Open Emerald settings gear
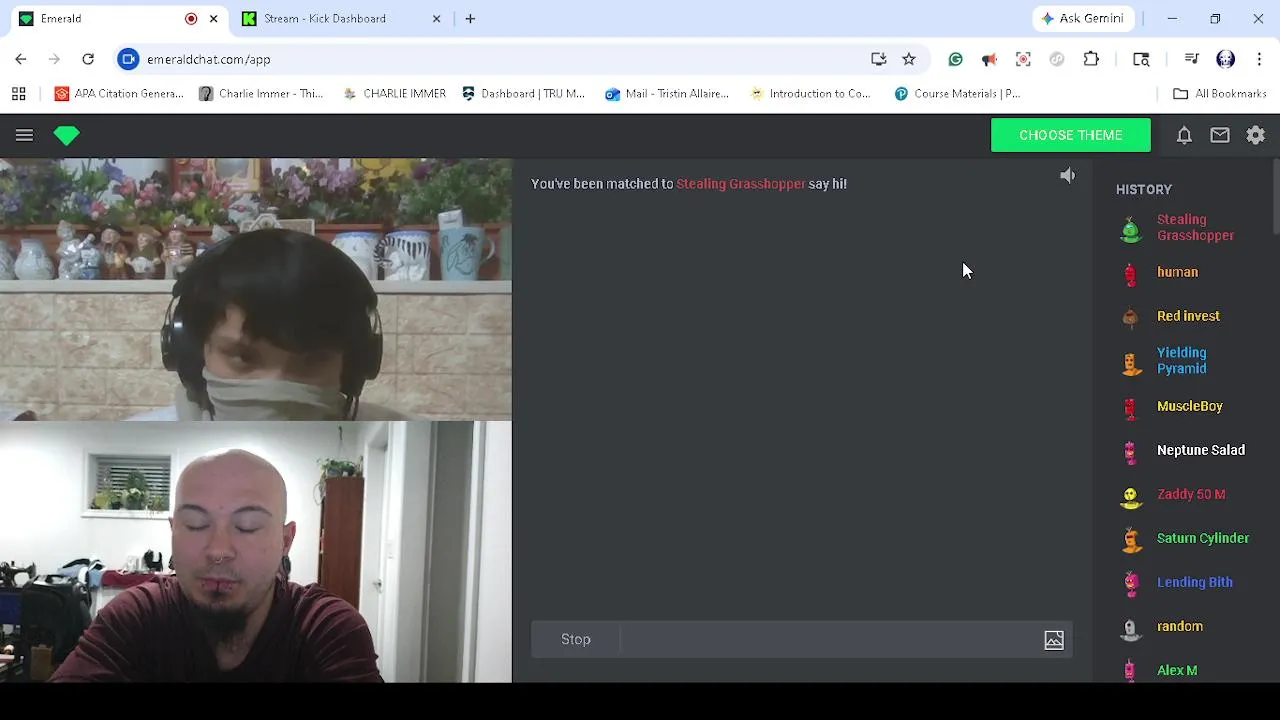The height and width of the screenshot is (720, 1280). coord(1256,135)
